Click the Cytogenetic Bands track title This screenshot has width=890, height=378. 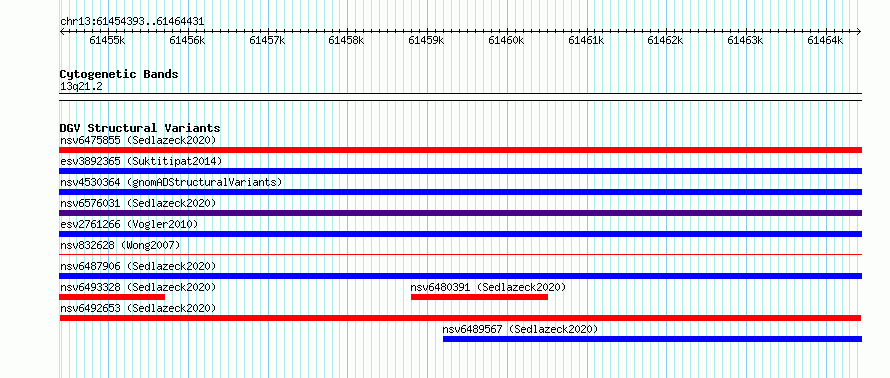click(119, 74)
